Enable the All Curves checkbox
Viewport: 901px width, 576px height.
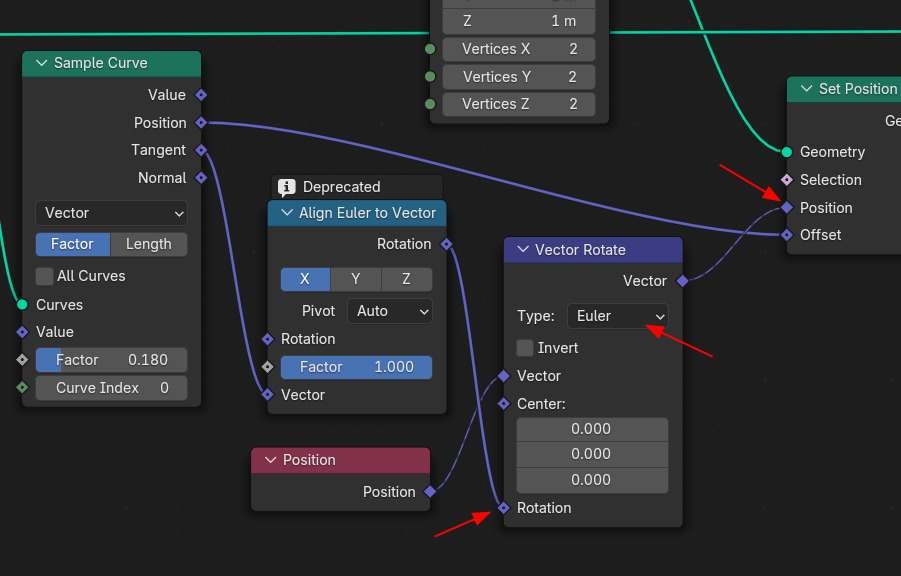44,276
